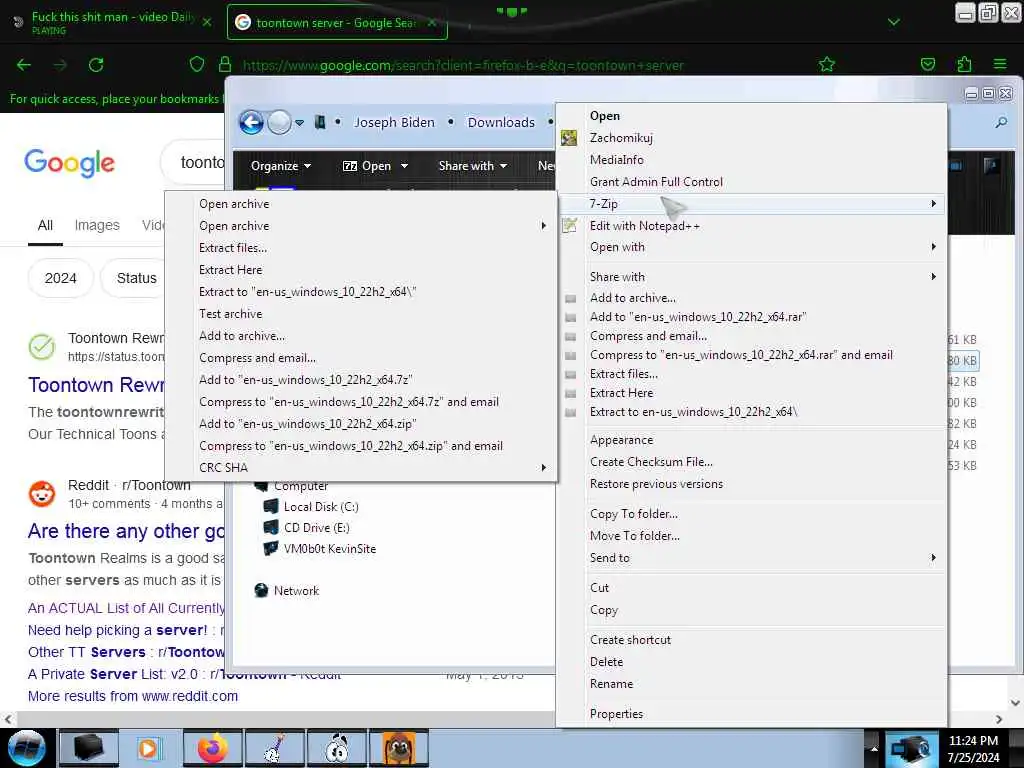Click the horizontal scrollbar right arrow

(999, 719)
